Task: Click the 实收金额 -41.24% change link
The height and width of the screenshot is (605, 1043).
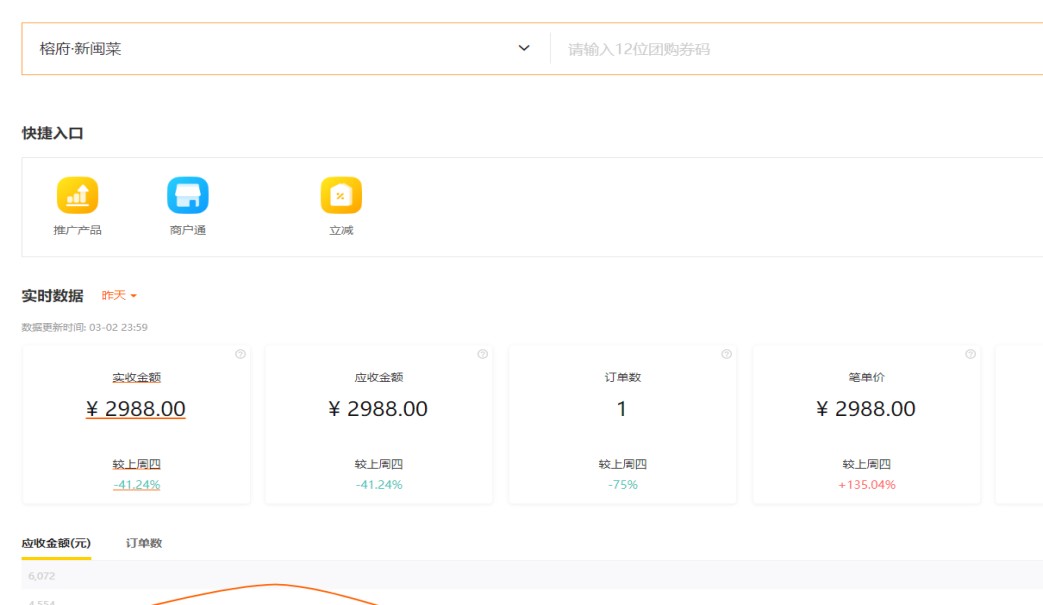Action: (136, 485)
